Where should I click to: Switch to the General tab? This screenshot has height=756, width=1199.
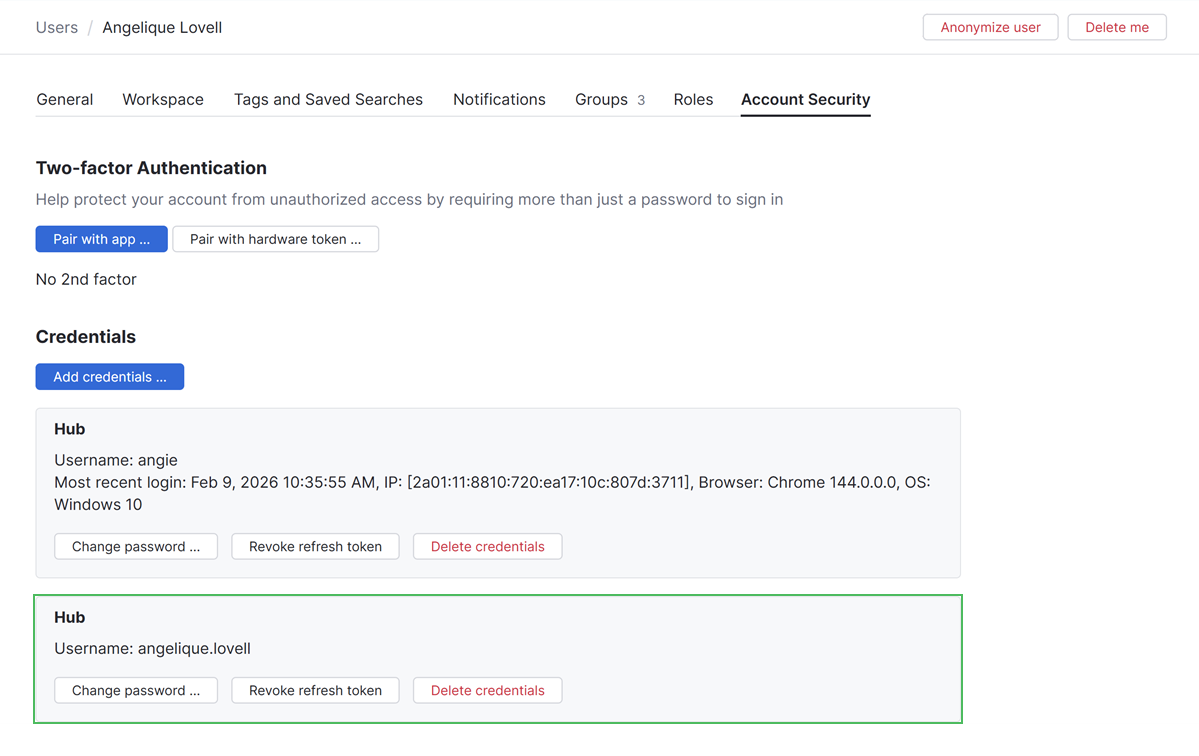click(x=65, y=99)
